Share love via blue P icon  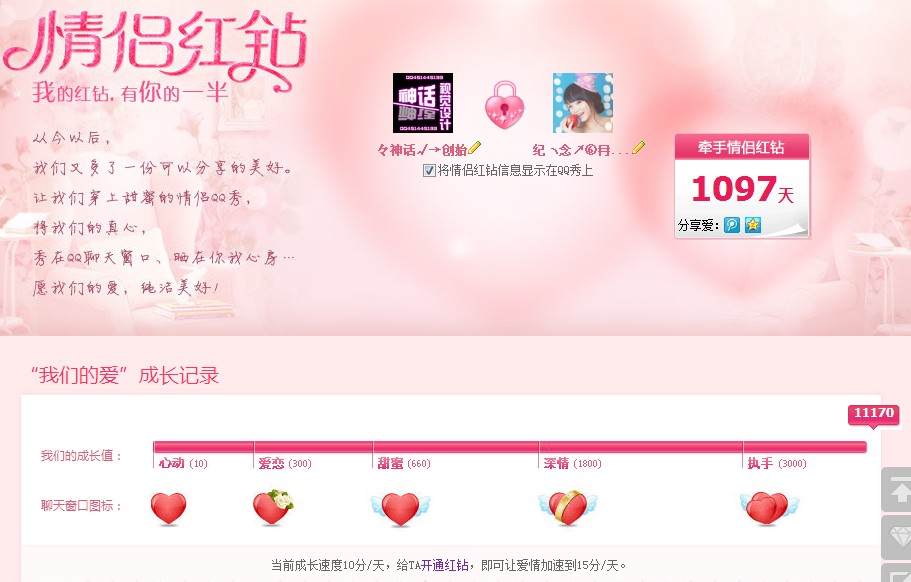[732, 225]
